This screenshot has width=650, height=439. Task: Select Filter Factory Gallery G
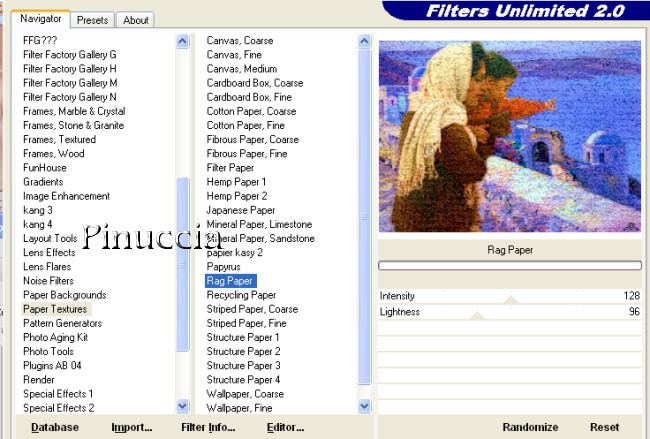pos(70,56)
